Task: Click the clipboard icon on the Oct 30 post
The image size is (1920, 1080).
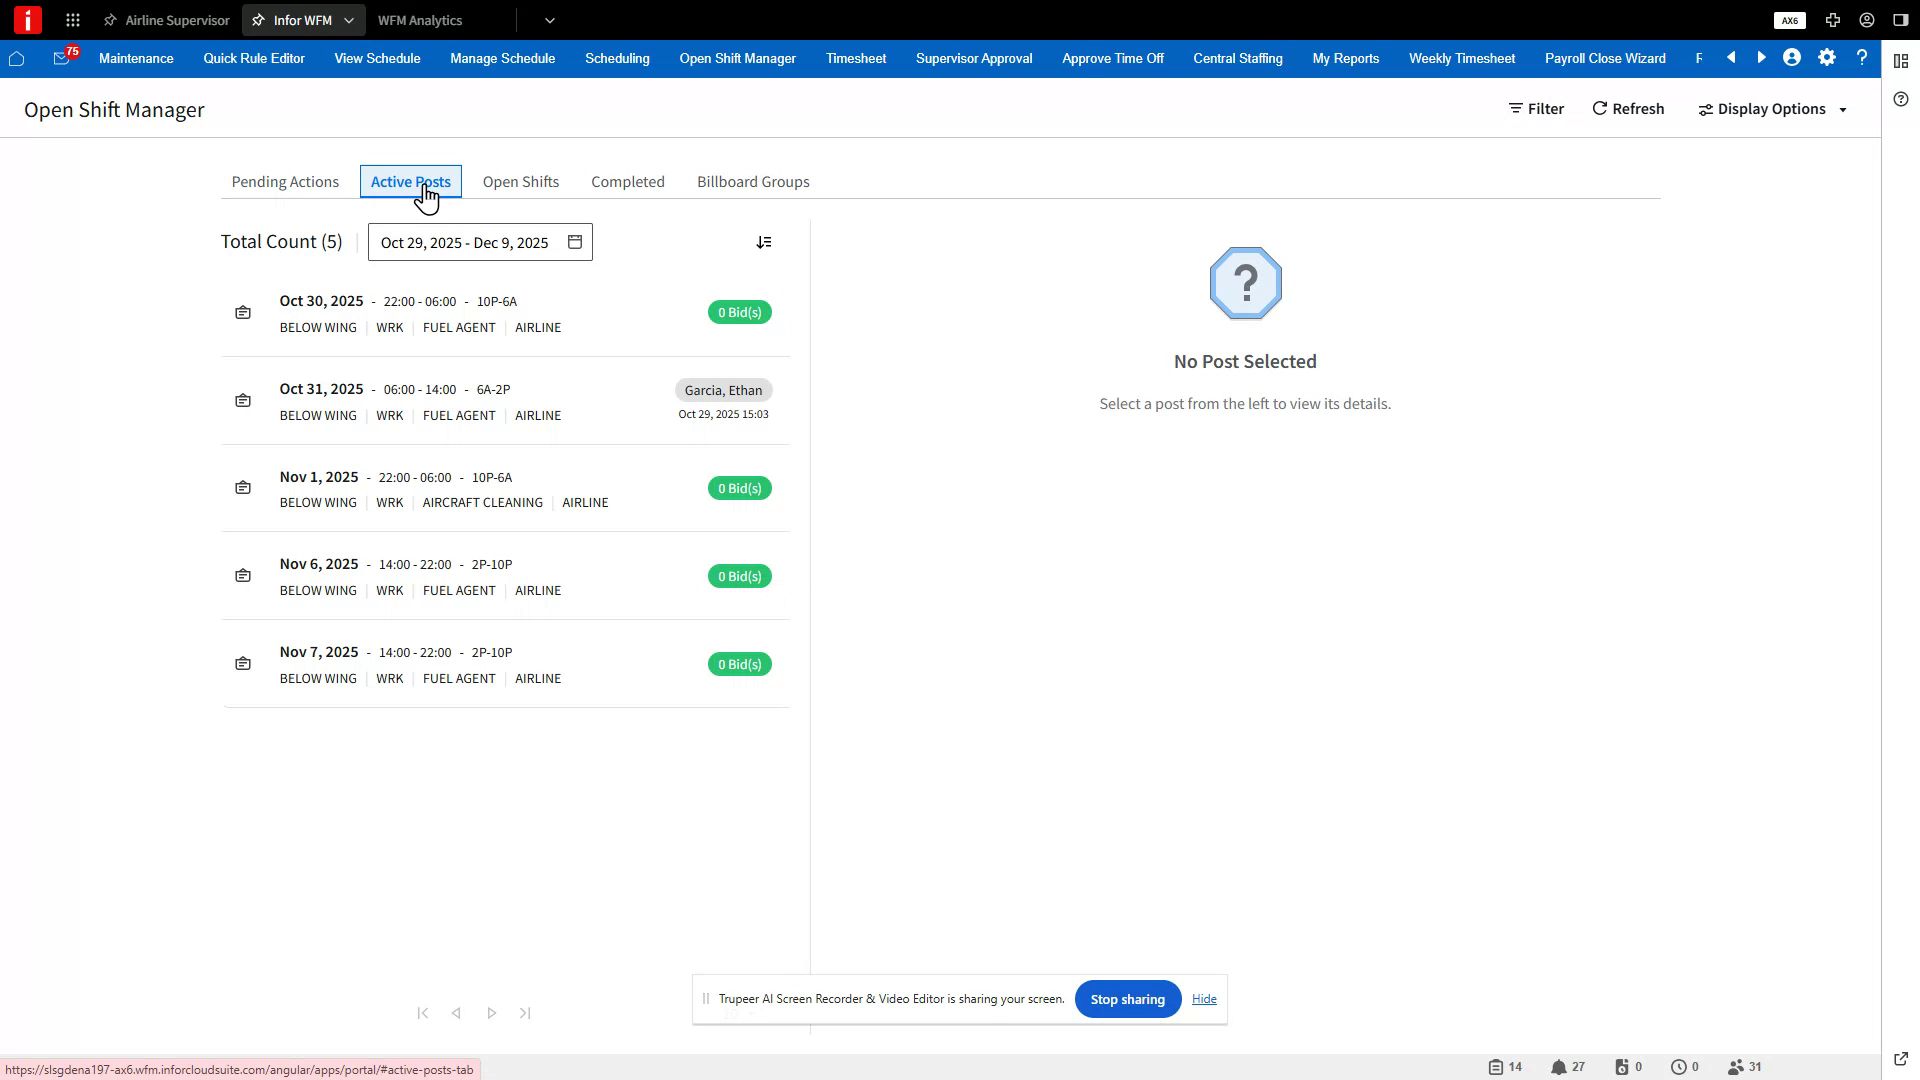Action: pyautogui.click(x=243, y=312)
